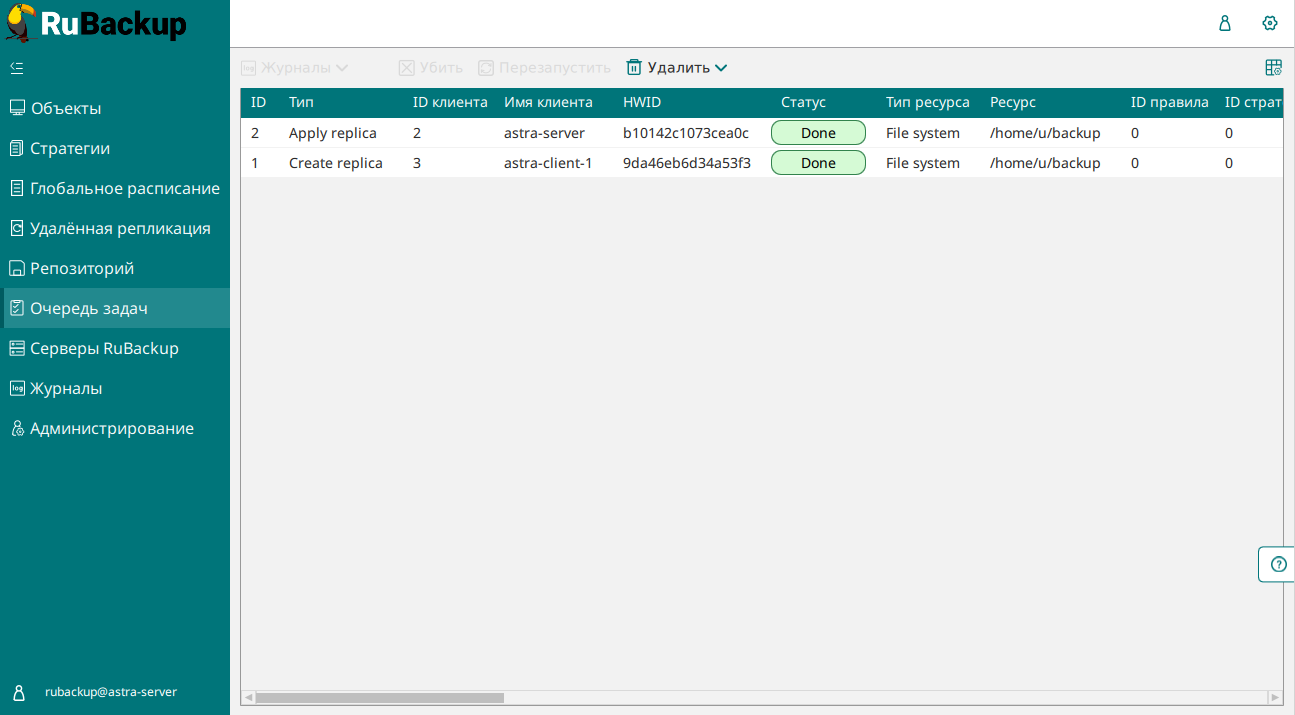
Task: Open the Администрирование section
Action: point(111,428)
